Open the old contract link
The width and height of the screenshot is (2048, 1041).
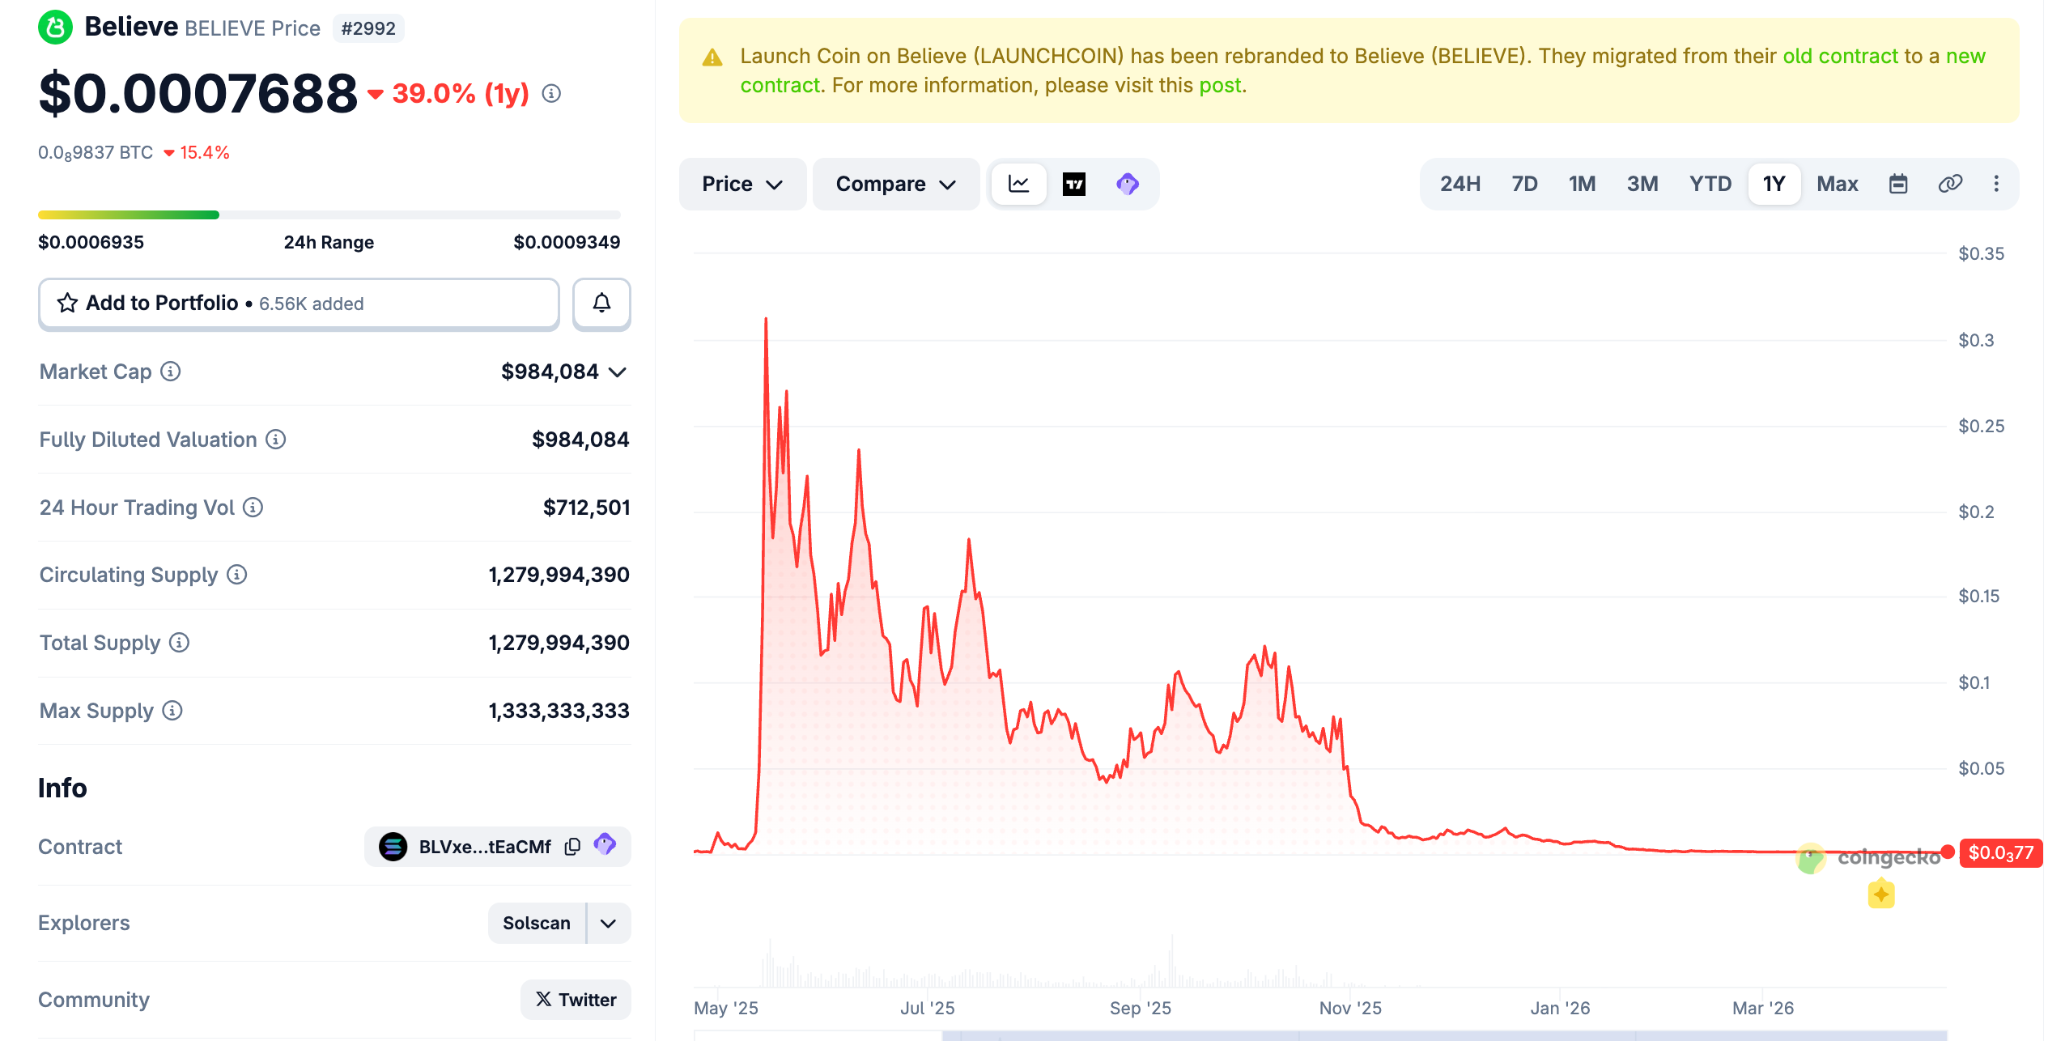[1839, 56]
